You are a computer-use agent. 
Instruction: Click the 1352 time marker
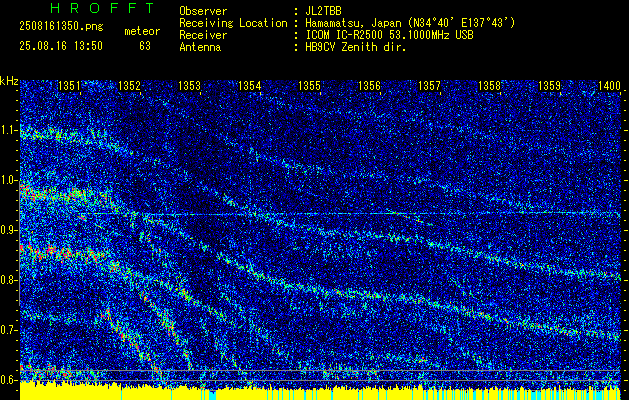(x=130, y=85)
